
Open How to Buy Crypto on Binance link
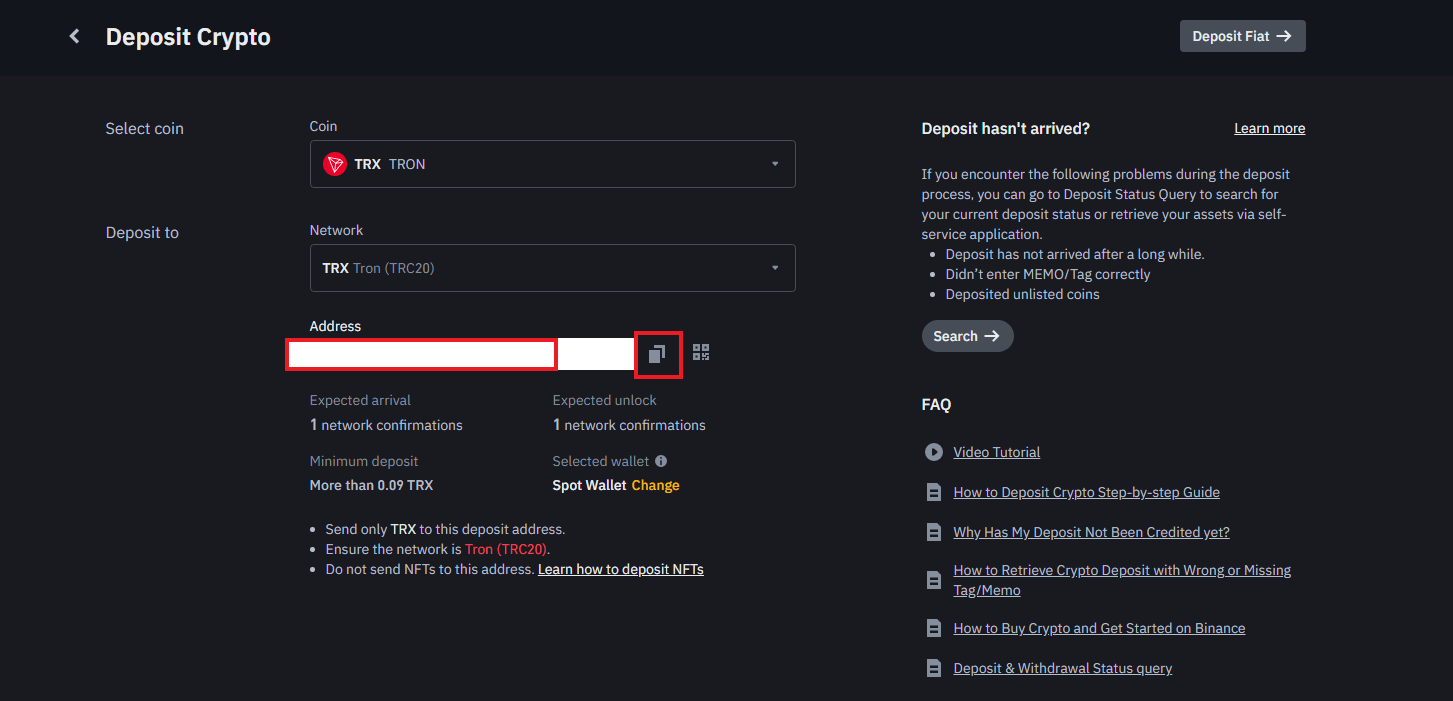pos(1100,628)
